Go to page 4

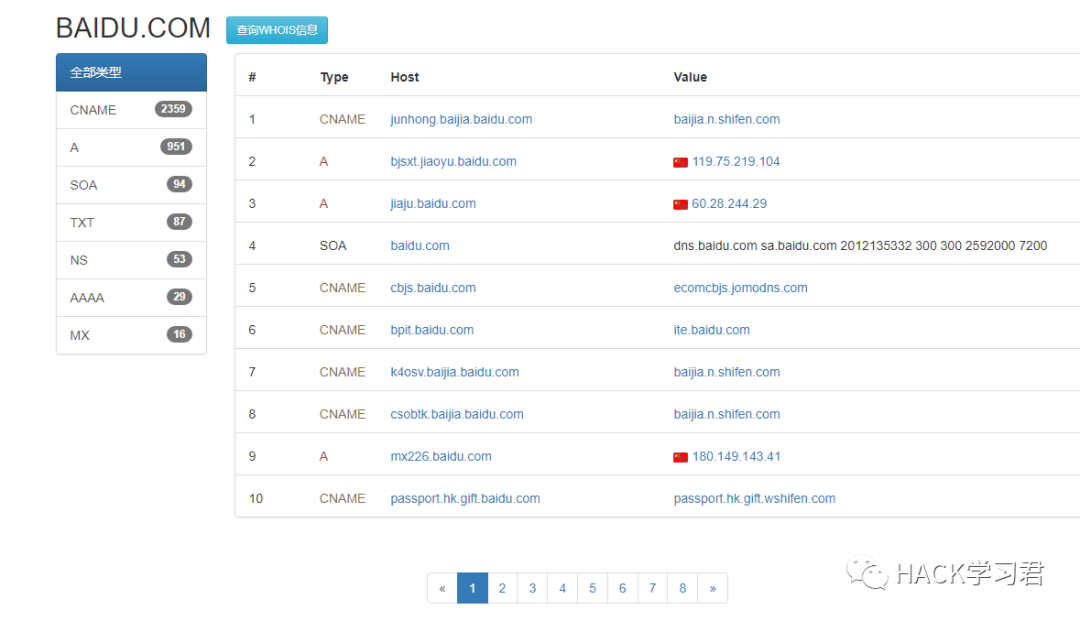pos(563,588)
